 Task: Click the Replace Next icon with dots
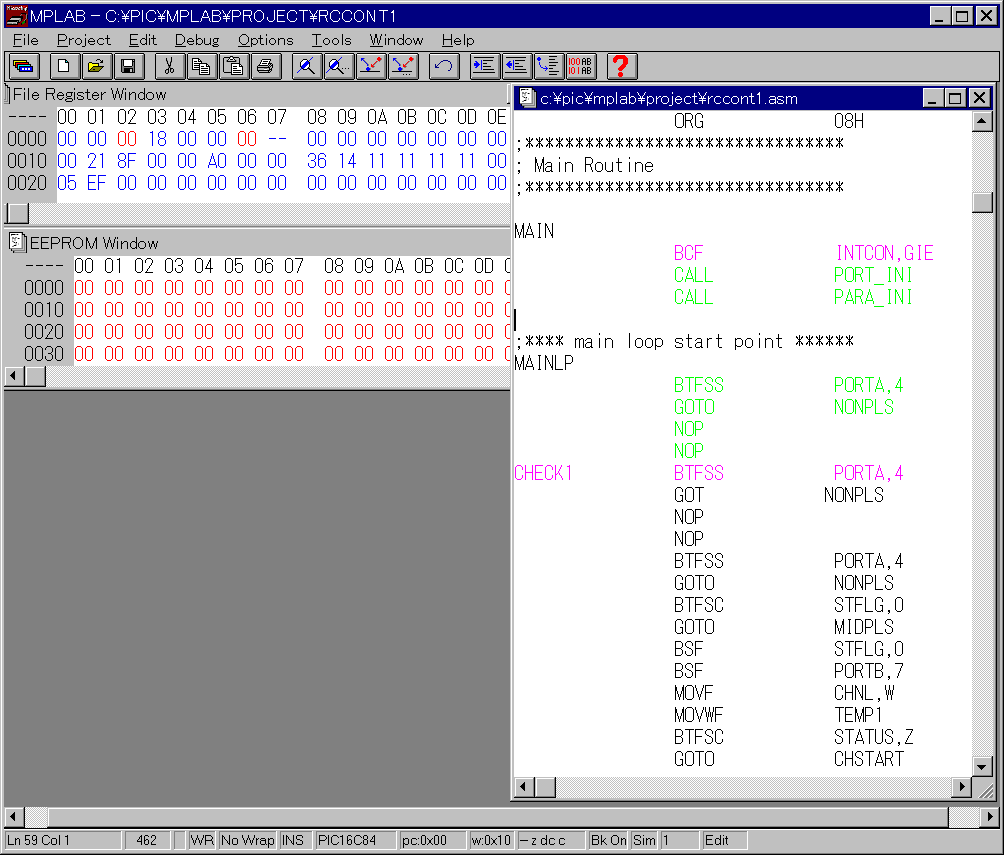[x=403, y=66]
